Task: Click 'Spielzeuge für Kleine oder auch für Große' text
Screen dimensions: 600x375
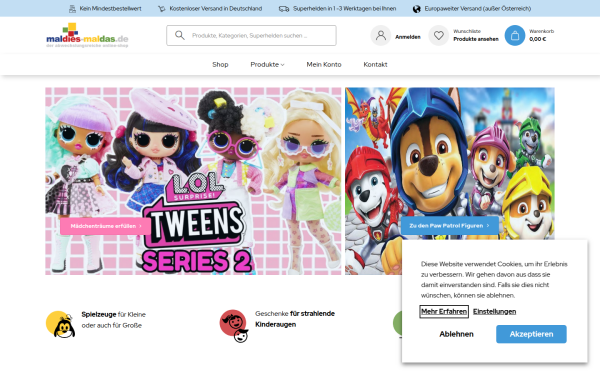Action: click(114, 320)
